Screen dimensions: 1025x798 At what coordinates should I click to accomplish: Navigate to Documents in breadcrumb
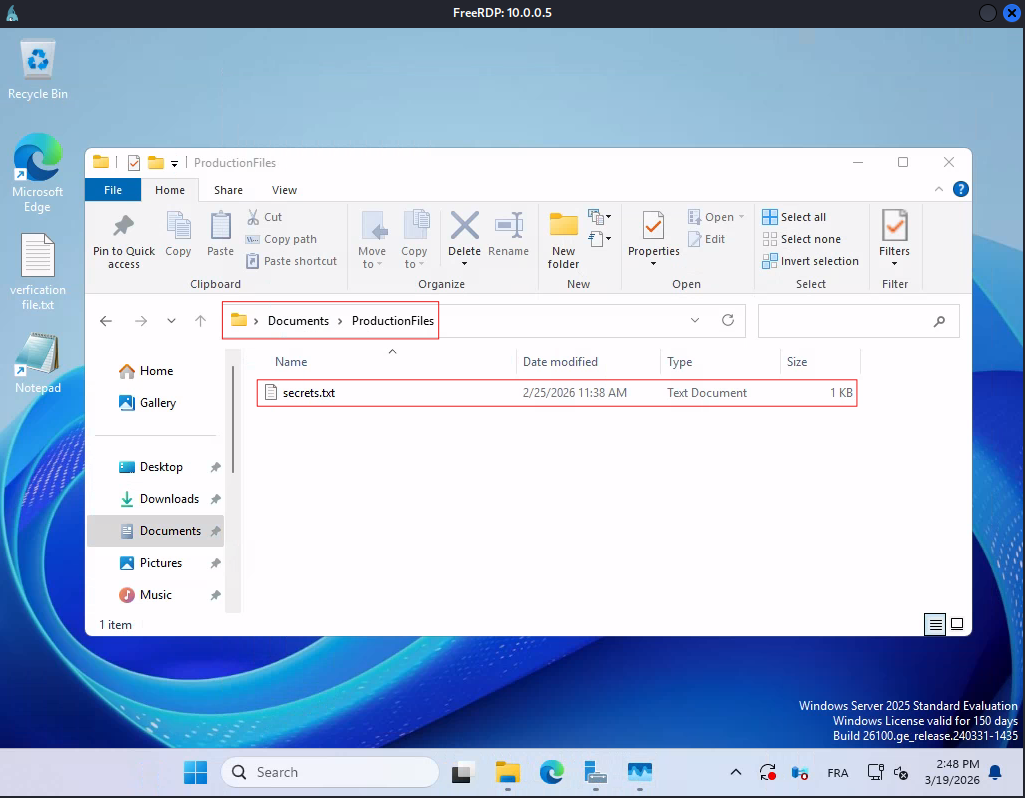click(298, 321)
